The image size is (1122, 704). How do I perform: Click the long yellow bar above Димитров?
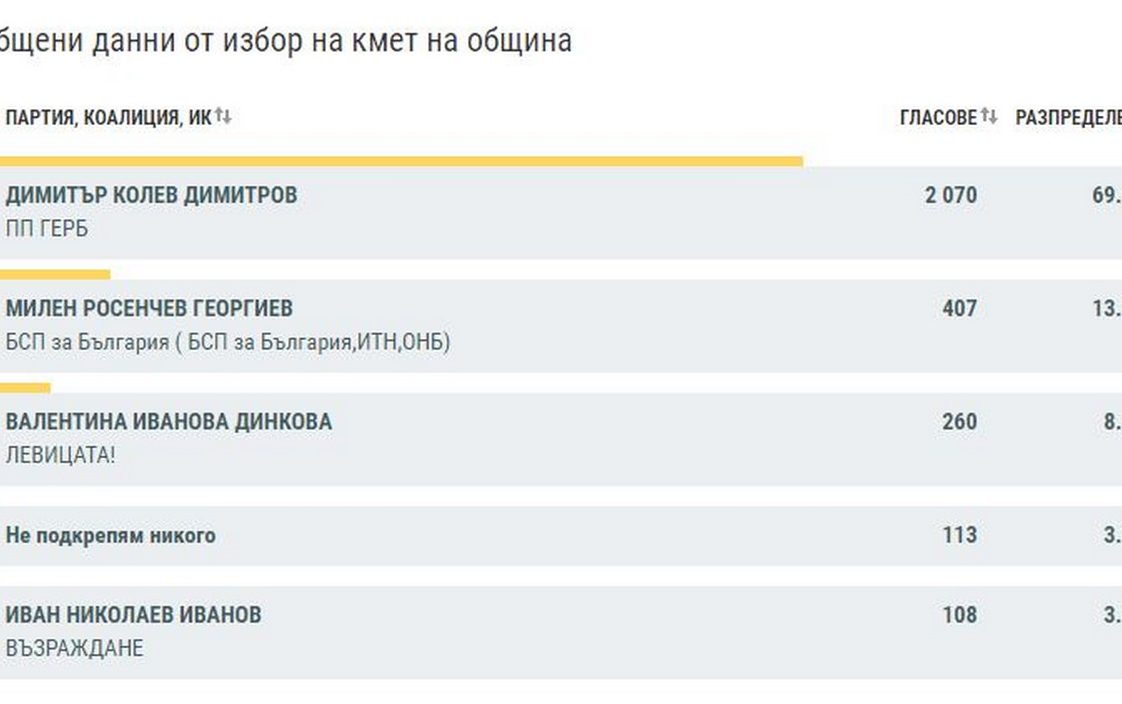tap(400, 161)
